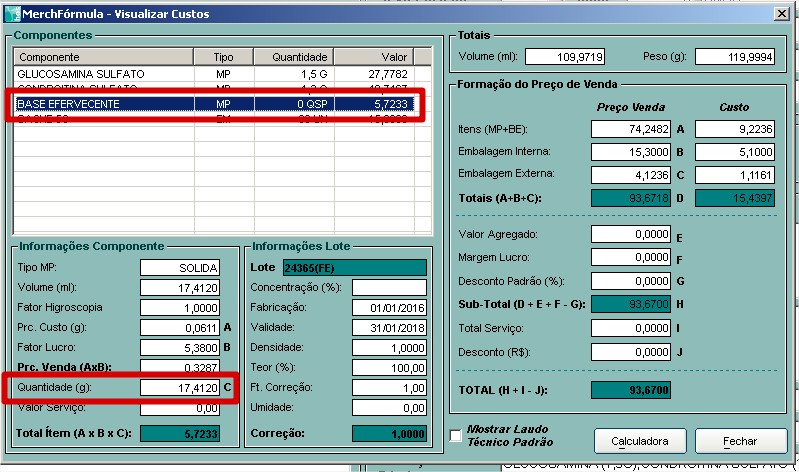This screenshot has height=472, width=799.
Task: Click the Fator Higroscopia field
Action: [180, 308]
